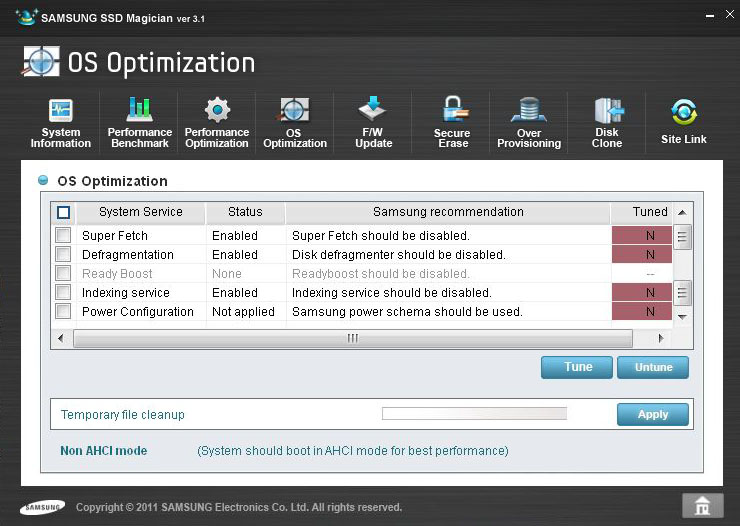Click the upper vertical scrollbar grip

point(682,237)
